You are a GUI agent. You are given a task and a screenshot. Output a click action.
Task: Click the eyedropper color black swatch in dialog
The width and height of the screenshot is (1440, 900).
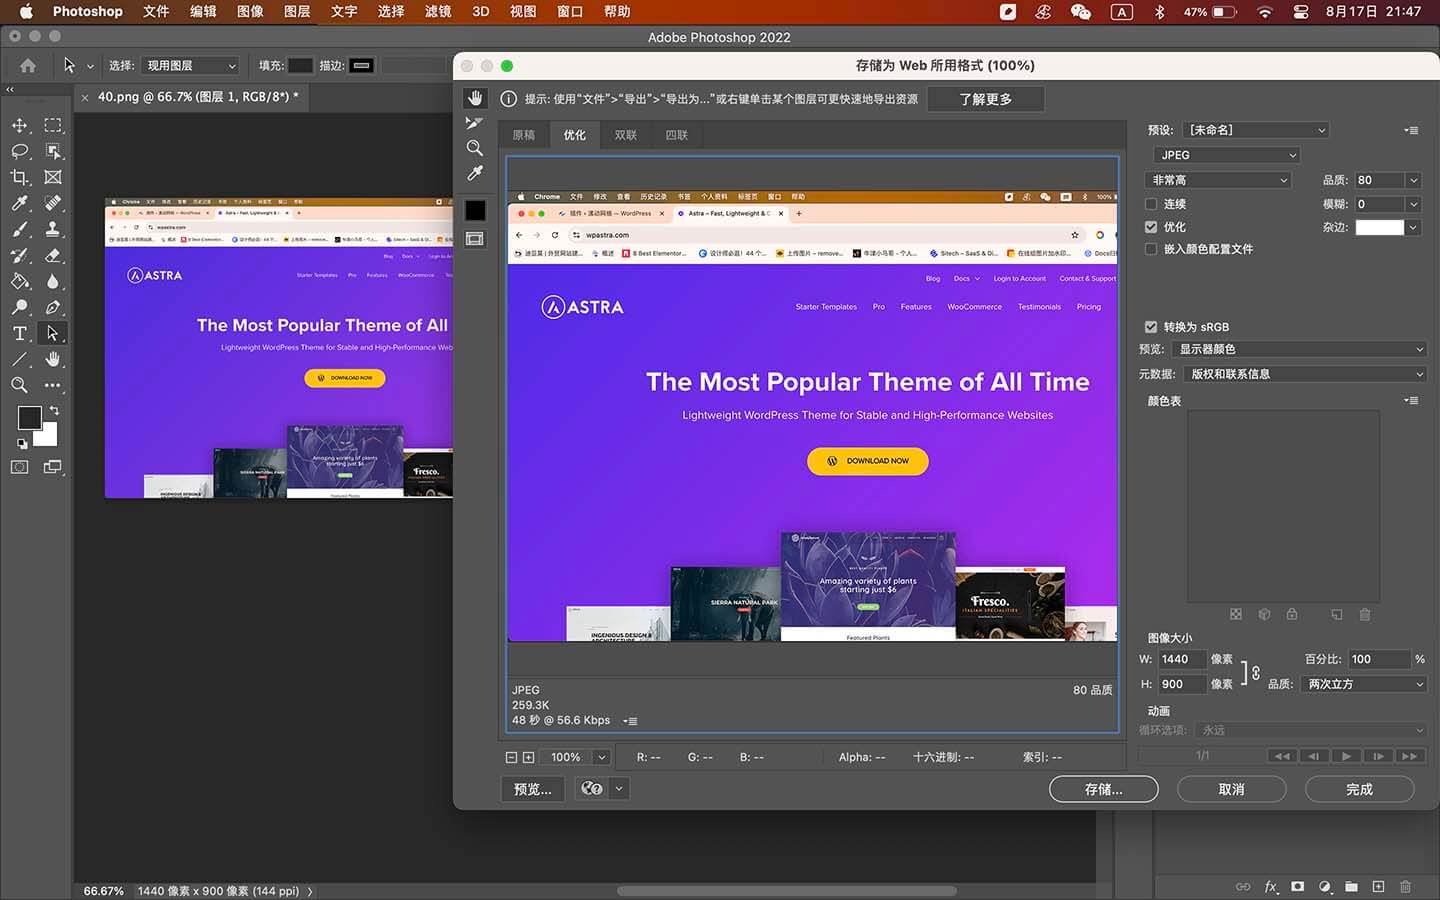pyautogui.click(x=475, y=210)
